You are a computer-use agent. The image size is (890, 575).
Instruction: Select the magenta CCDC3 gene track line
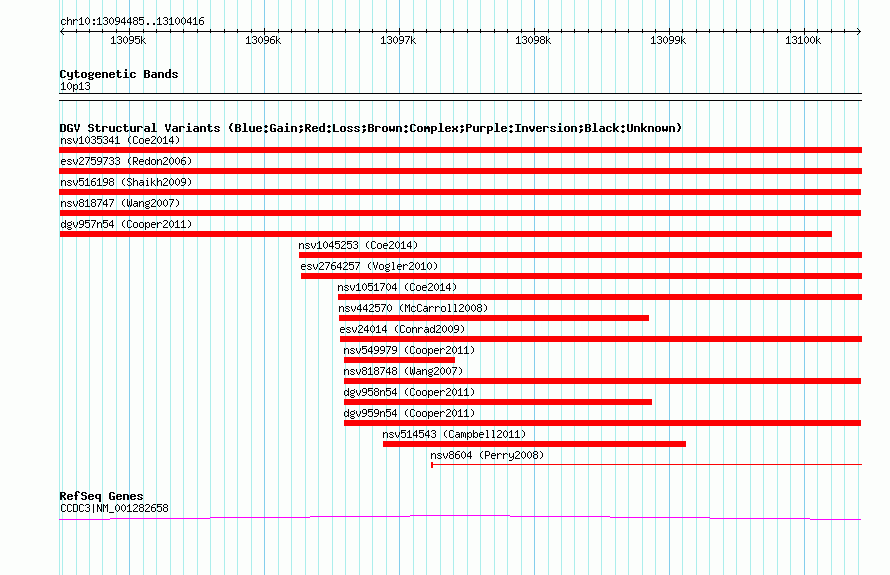pyautogui.click(x=460, y=517)
